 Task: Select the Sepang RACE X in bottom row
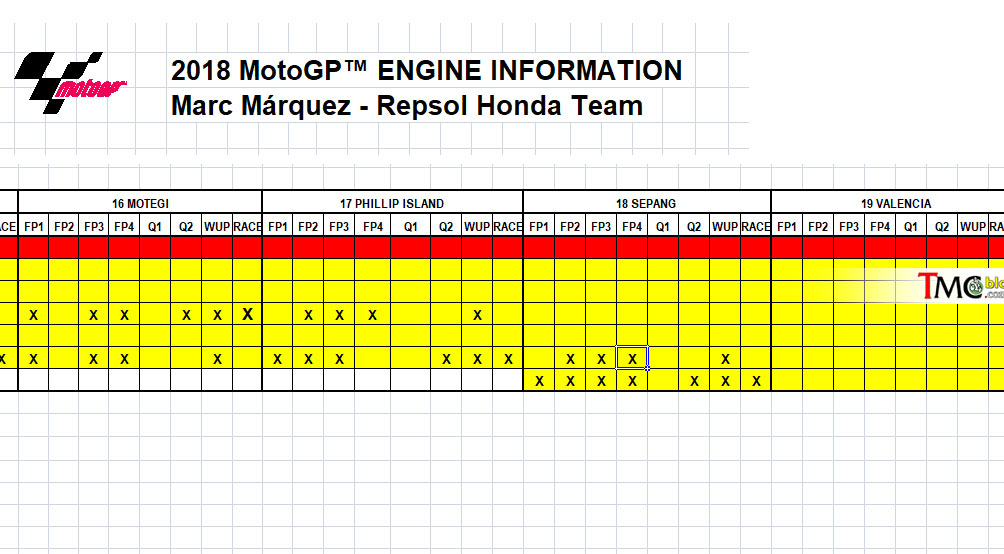(x=756, y=380)
